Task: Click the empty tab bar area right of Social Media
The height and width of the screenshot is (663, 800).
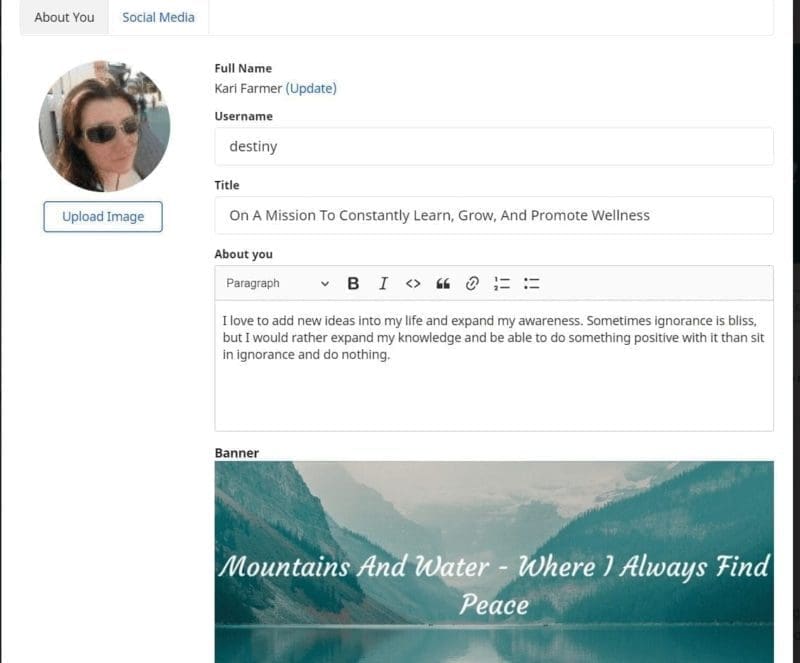Action: coord(491,17)
